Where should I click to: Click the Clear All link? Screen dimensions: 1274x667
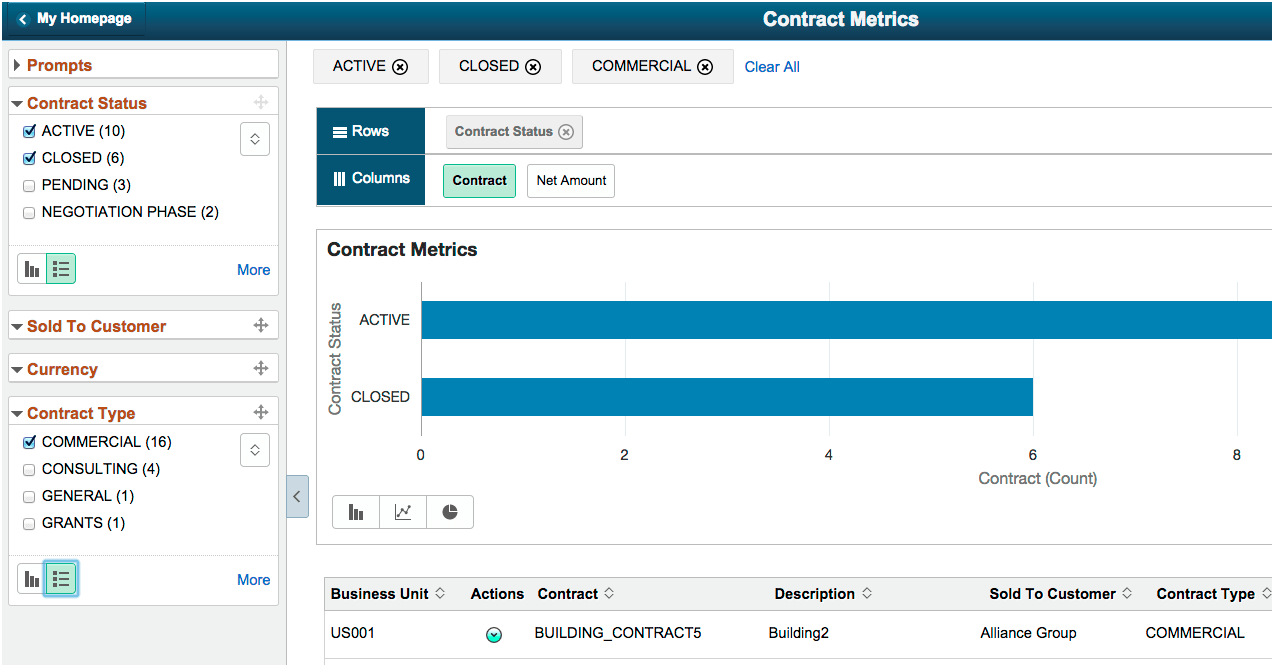[771, 66]
